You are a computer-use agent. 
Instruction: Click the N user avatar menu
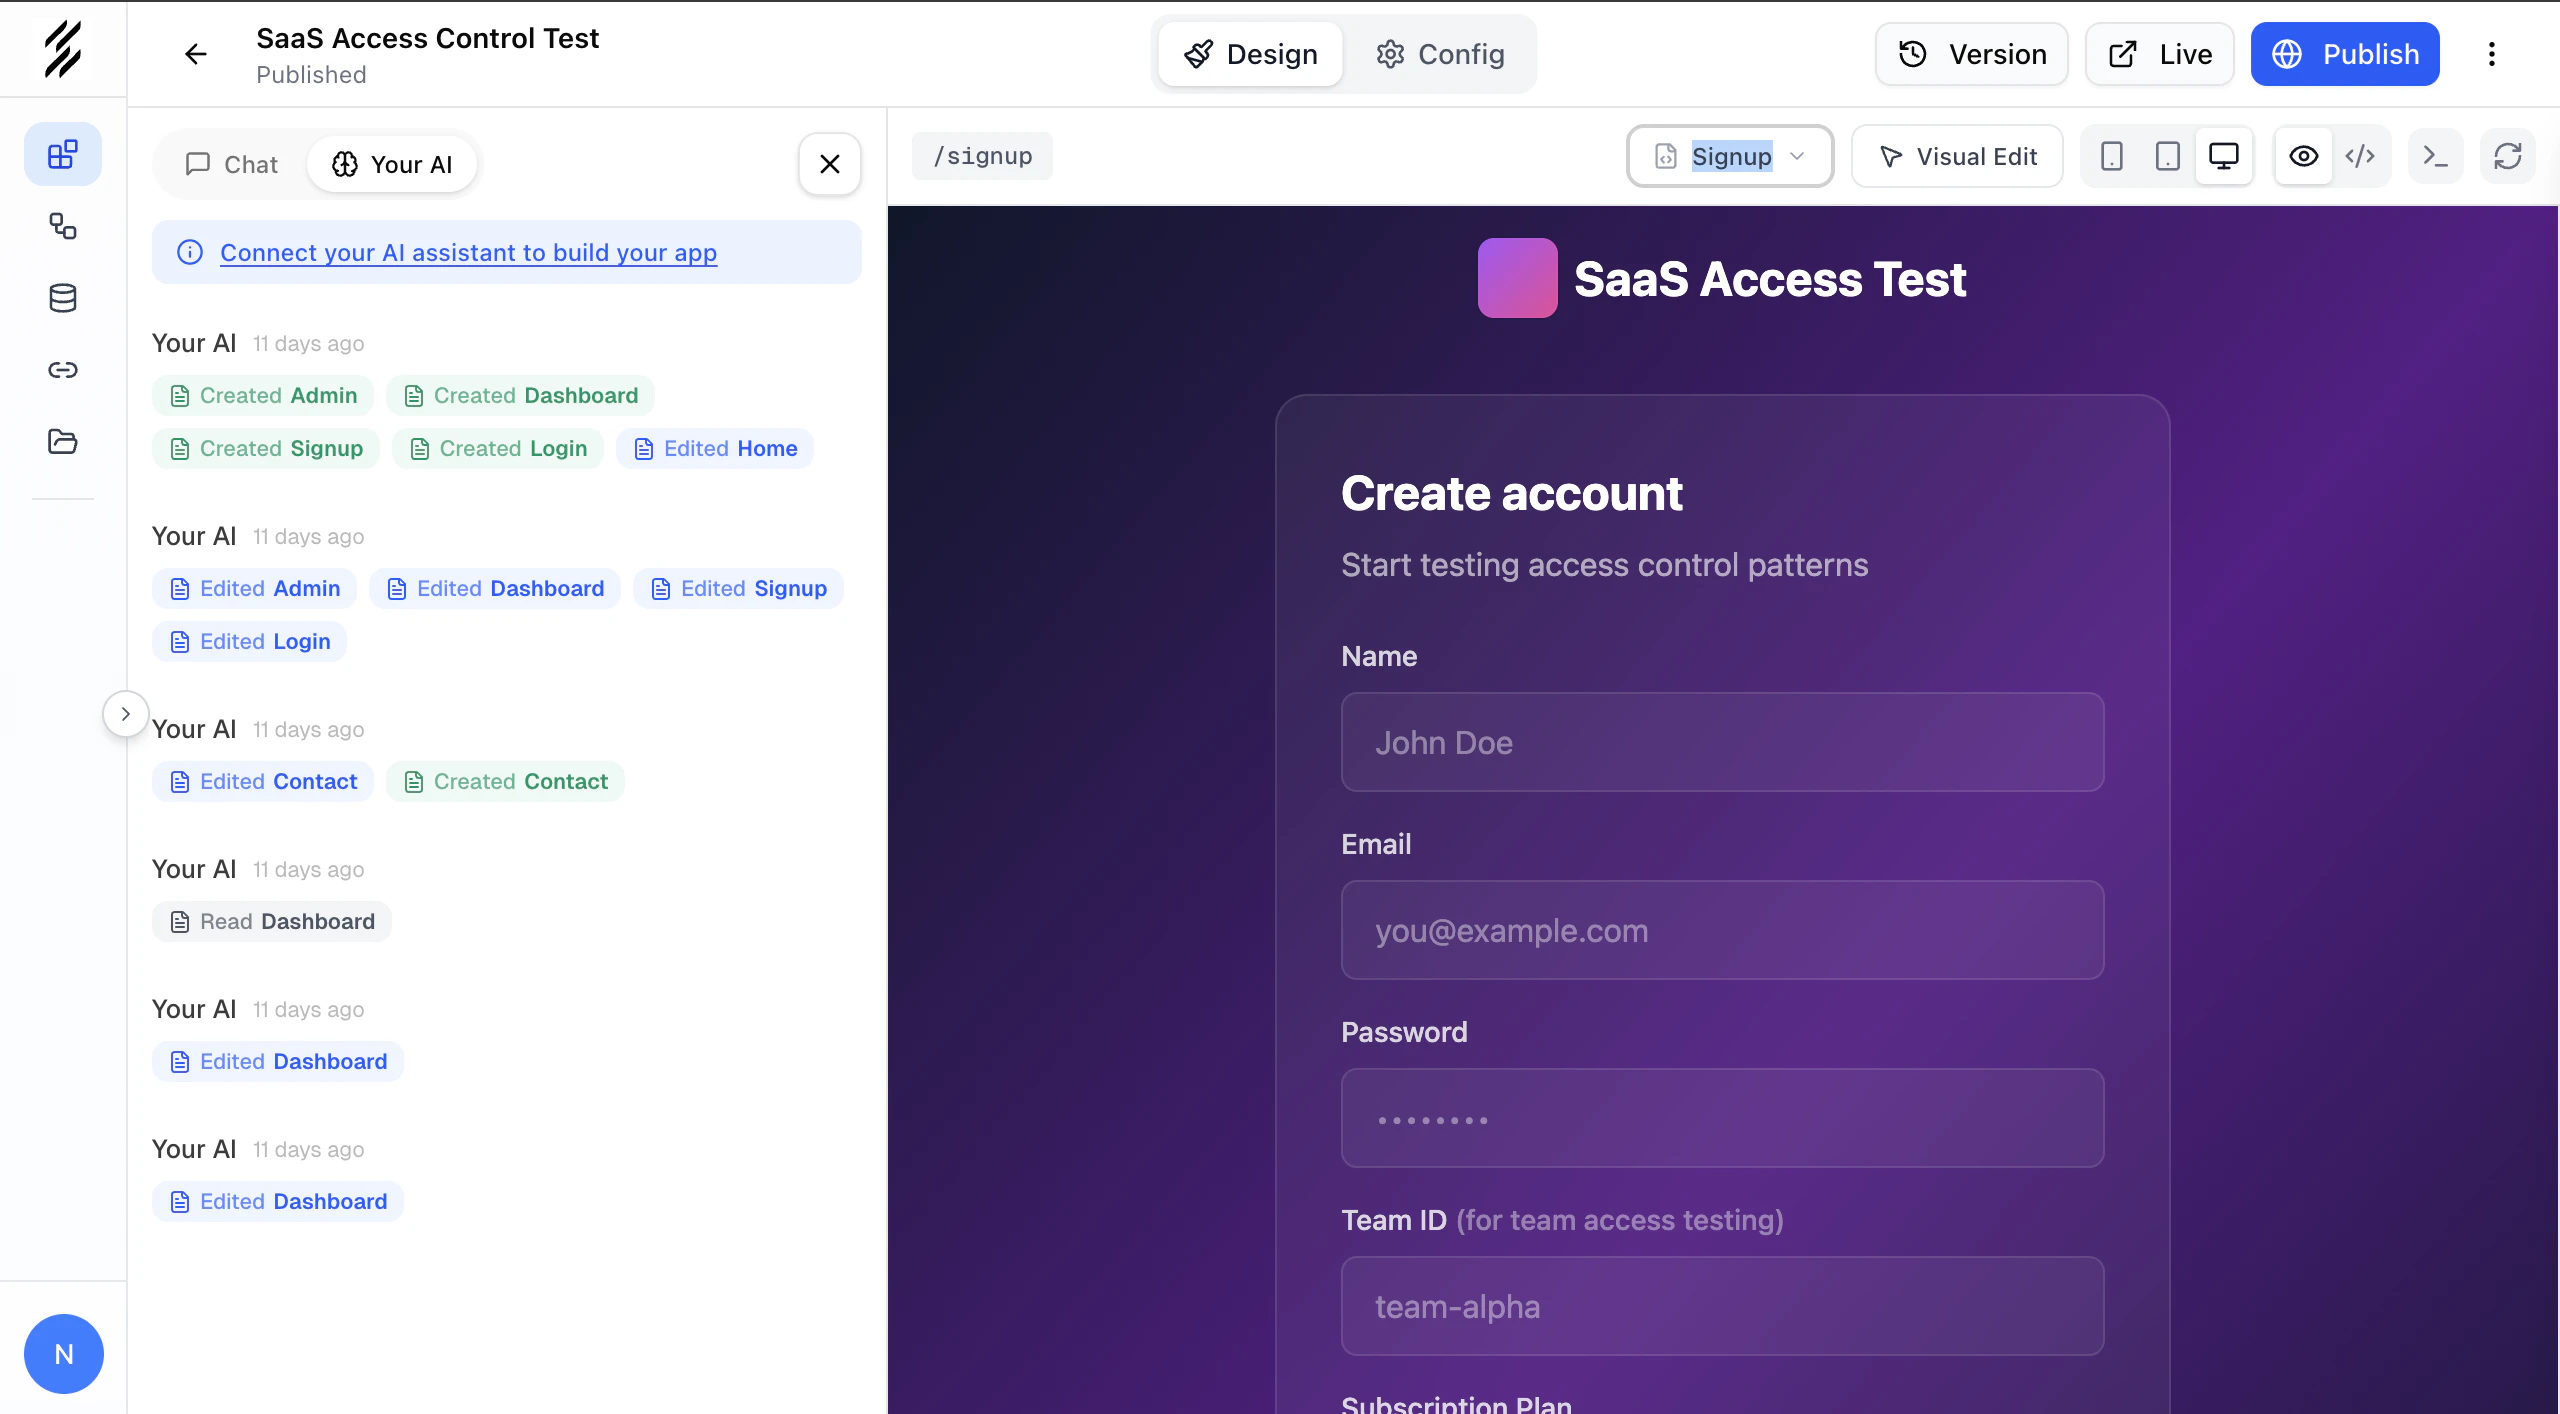point(63,1354)
